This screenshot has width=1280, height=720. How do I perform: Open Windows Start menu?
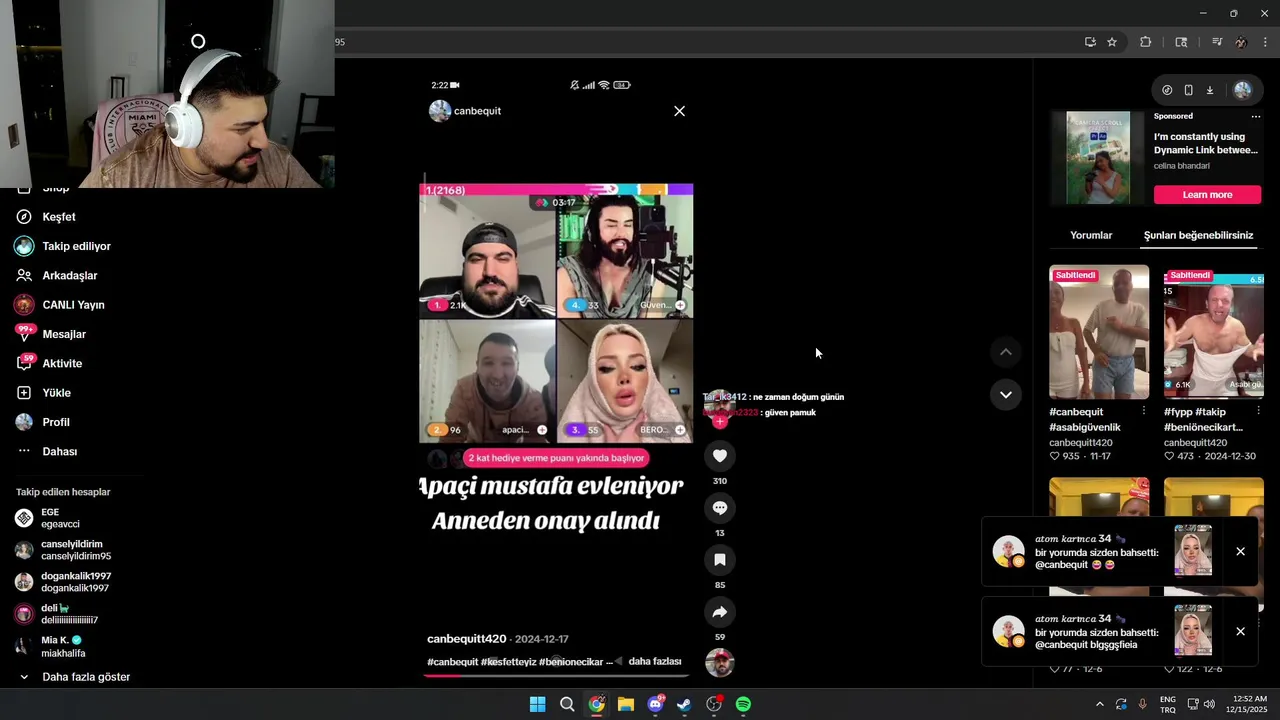tap(537, 704)
